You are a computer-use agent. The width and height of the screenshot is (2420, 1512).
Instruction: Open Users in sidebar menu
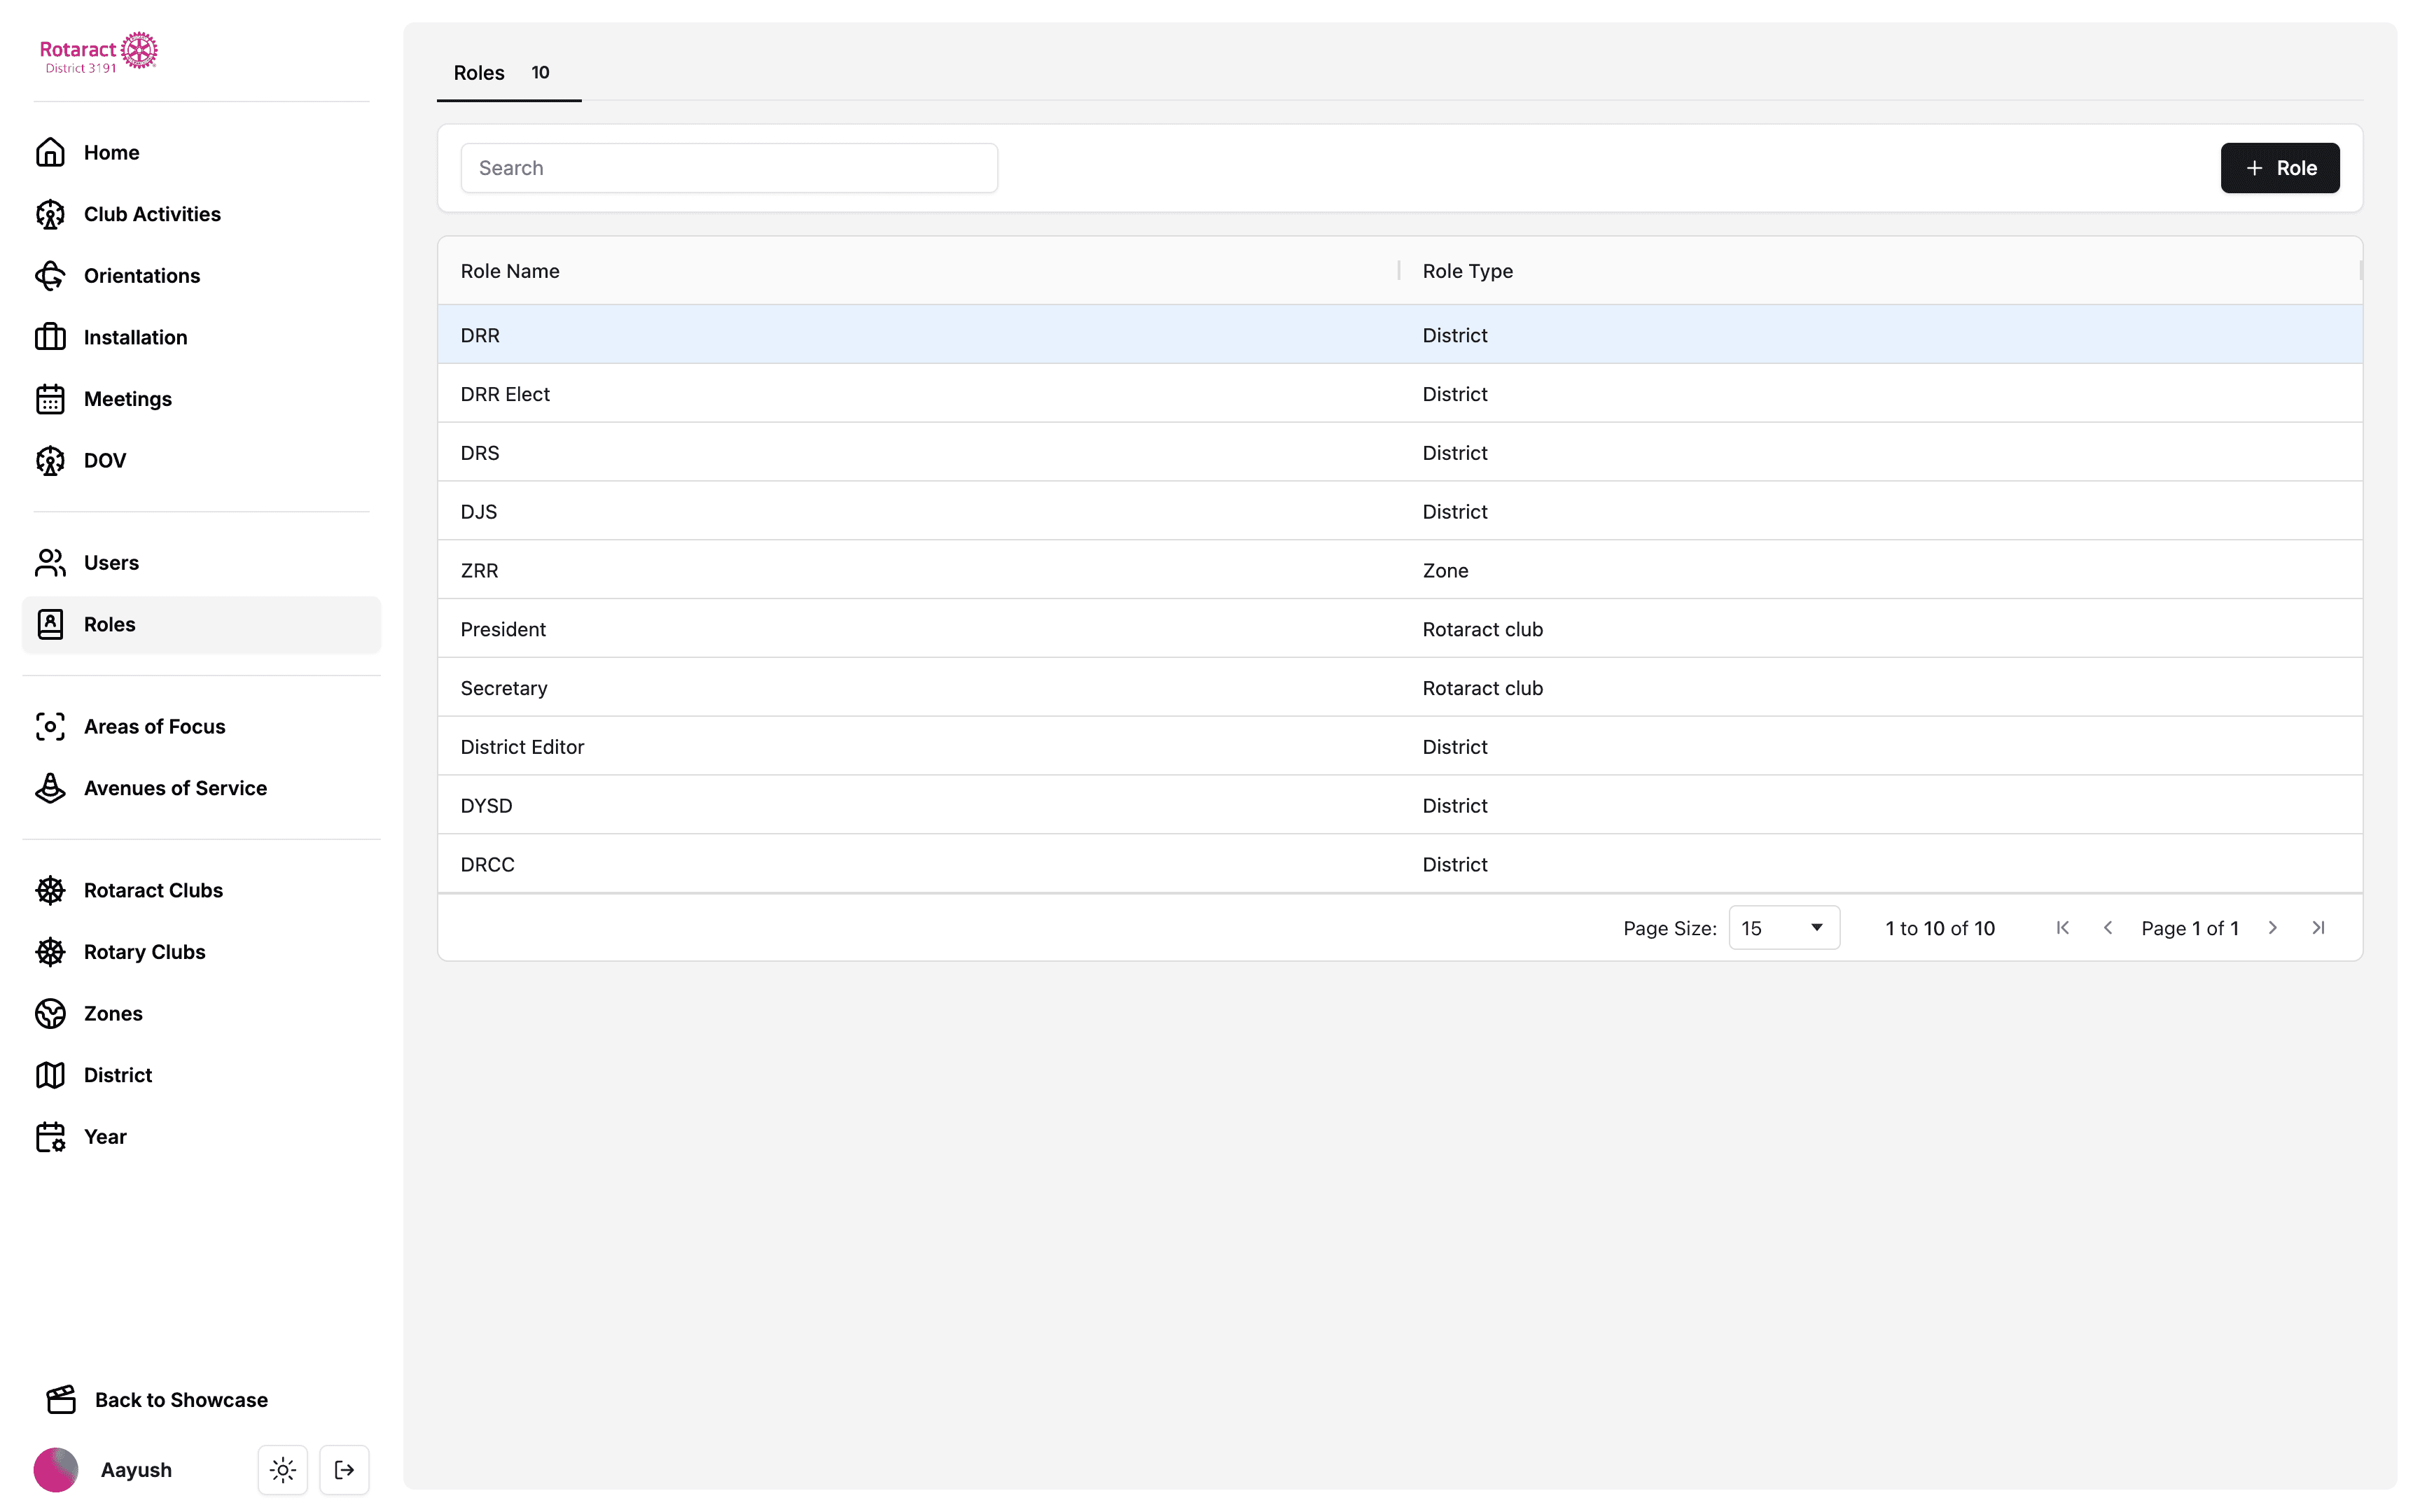point(111,563)
